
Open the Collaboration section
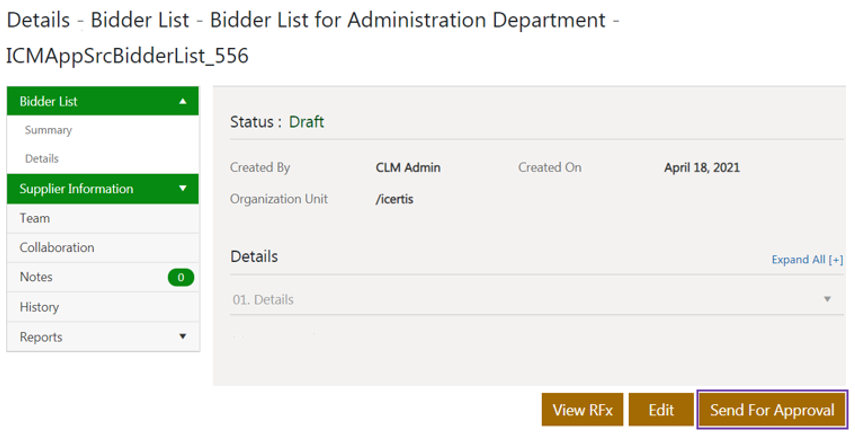coord(57,247)
